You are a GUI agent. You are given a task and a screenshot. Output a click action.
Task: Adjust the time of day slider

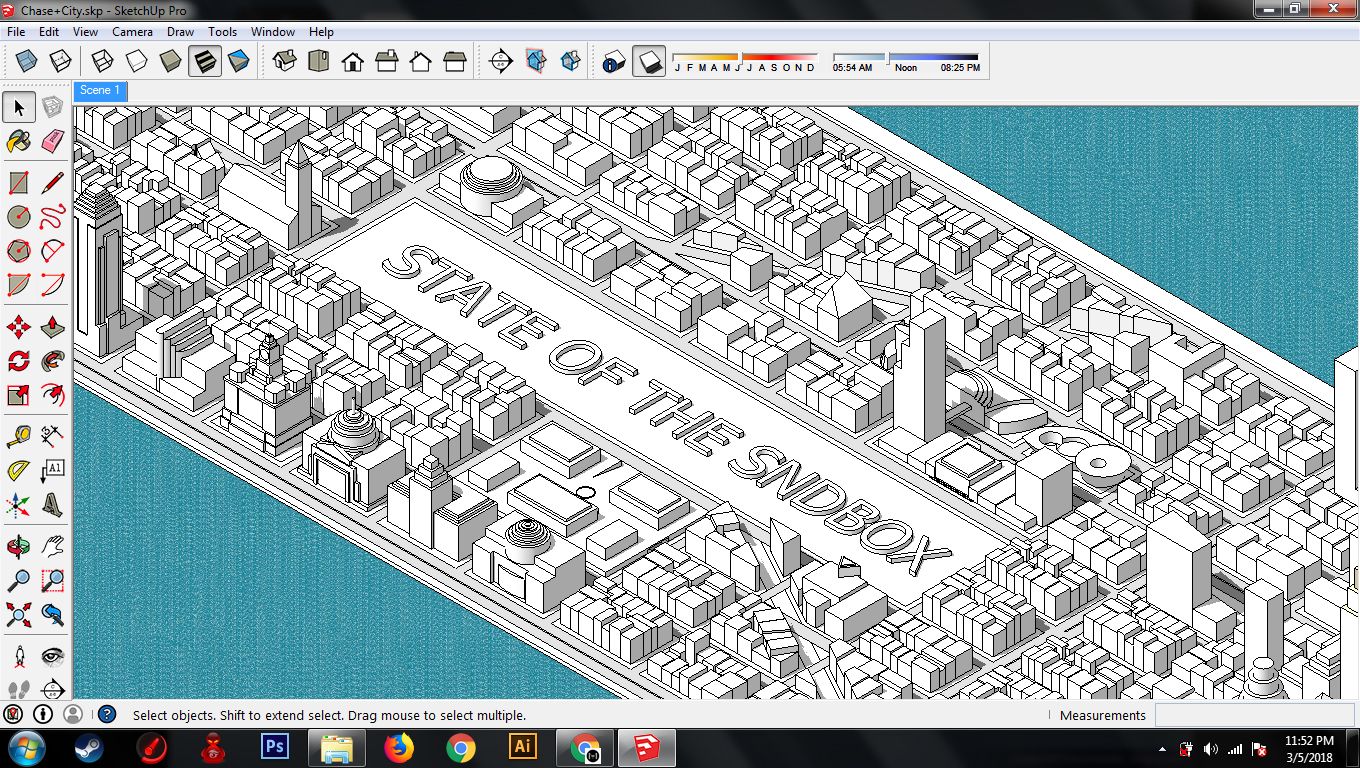[906, 57]
